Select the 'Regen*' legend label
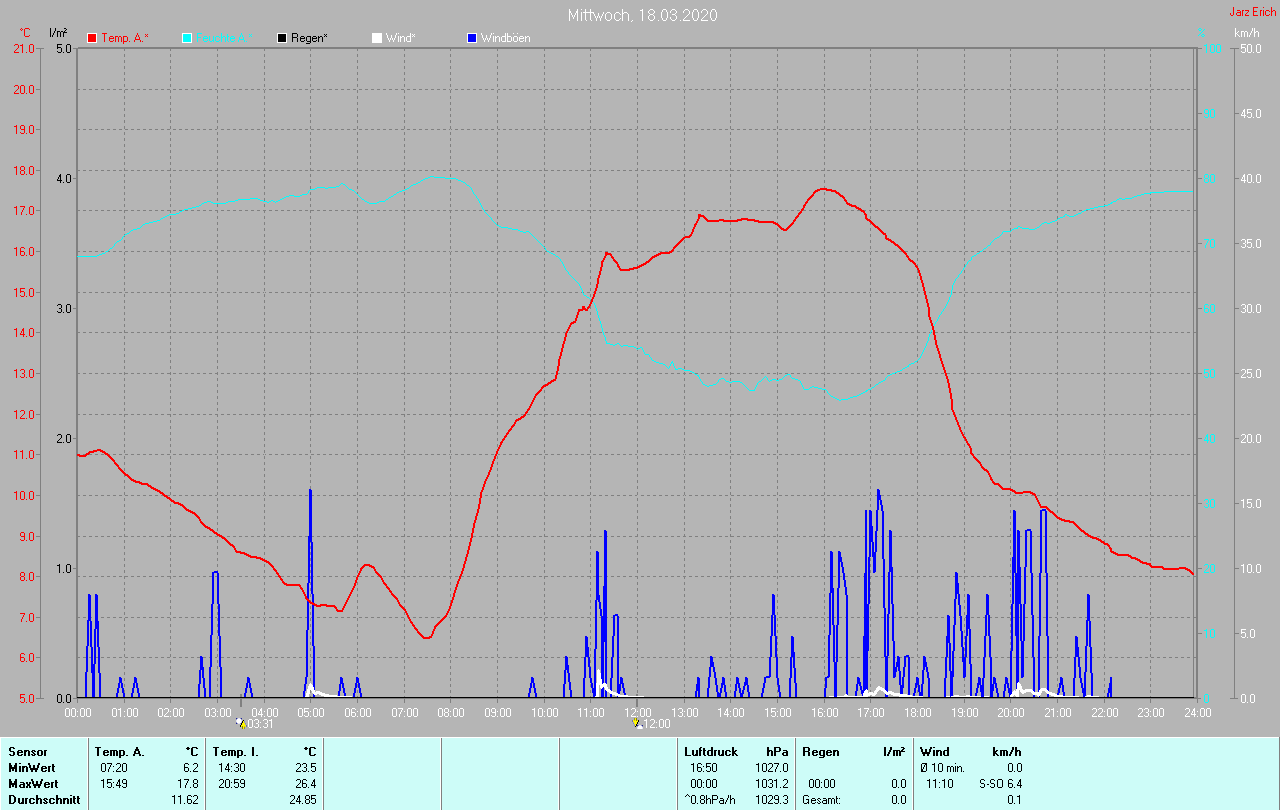The width and height of the screenshot is (1280, 810). tap(309, 38)
